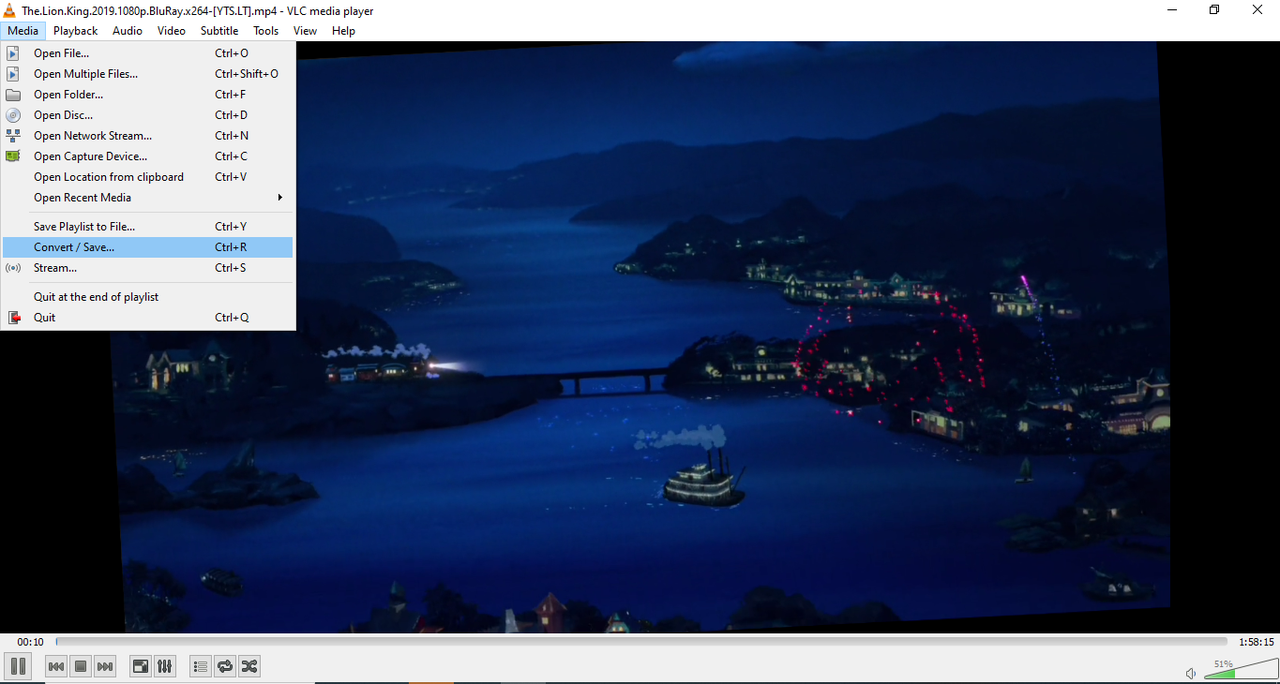
Task: Select Open Location from clipboard
Action: pyautogui.click(x=148, y=177)
